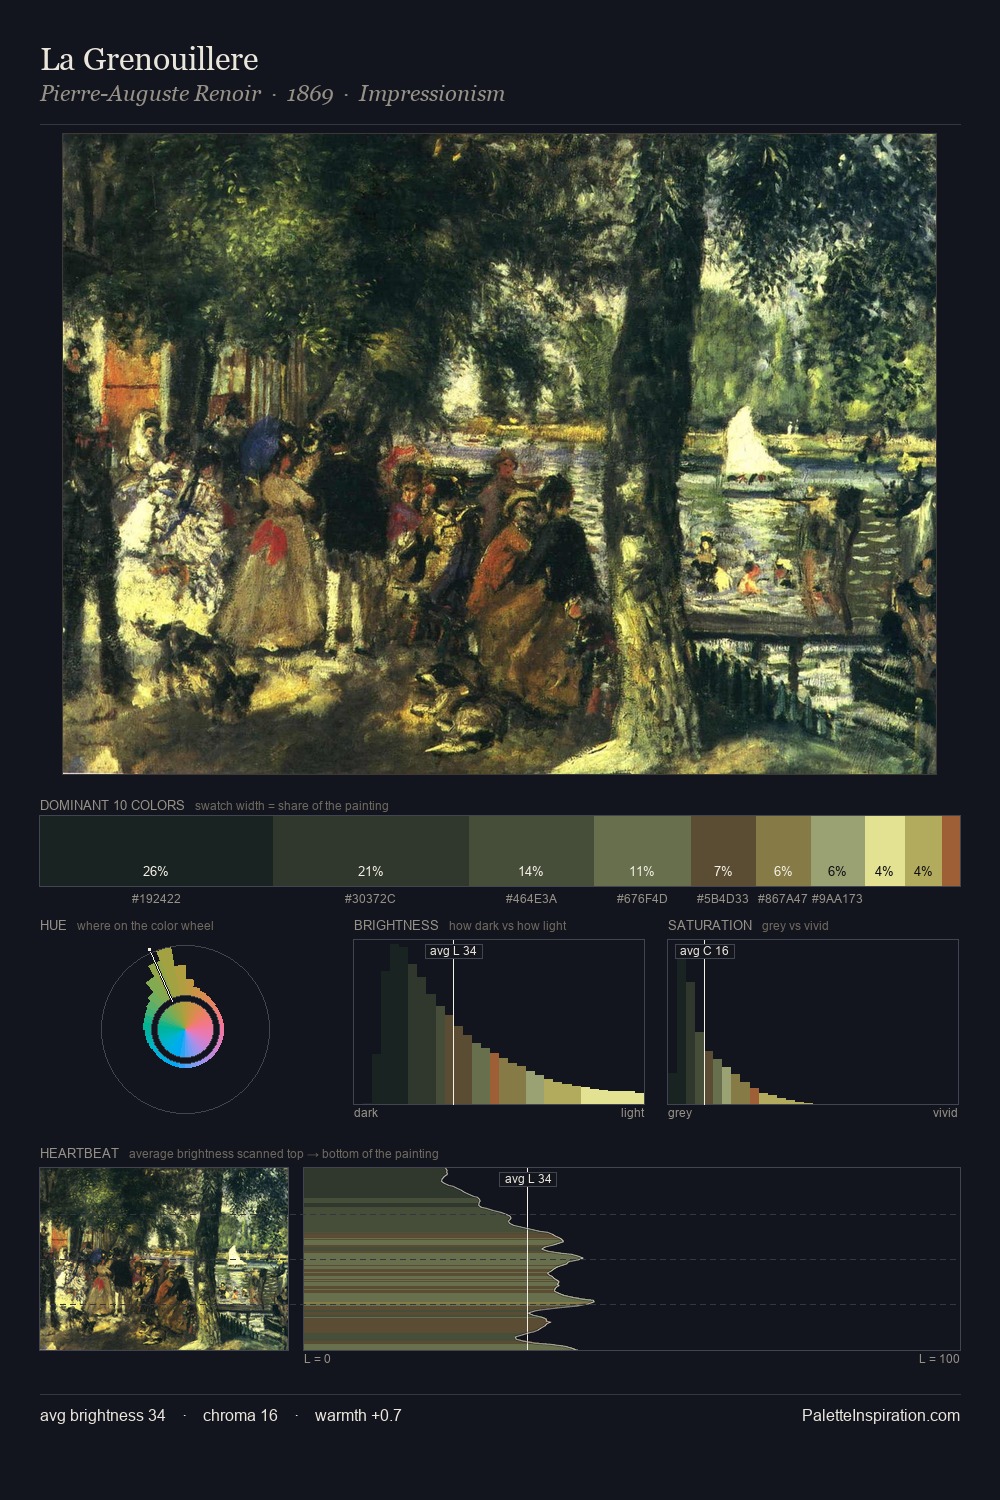
Task: Click the hue color wheel chart
Action: click(x=185, y=1028)
